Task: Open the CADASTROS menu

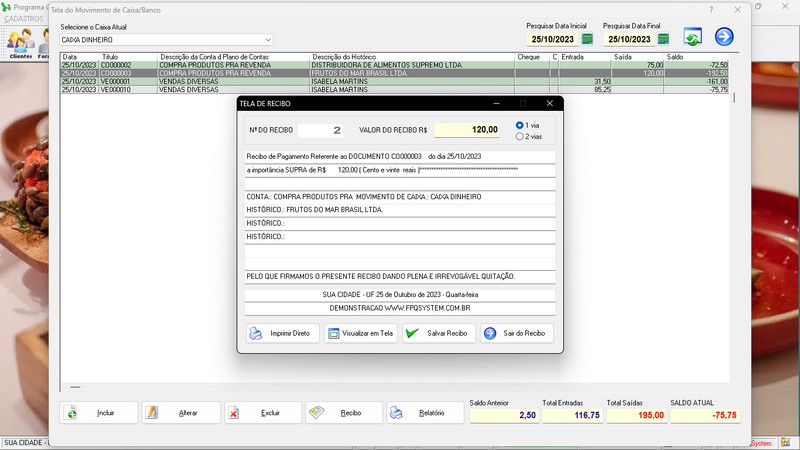Action: [24, 19]
